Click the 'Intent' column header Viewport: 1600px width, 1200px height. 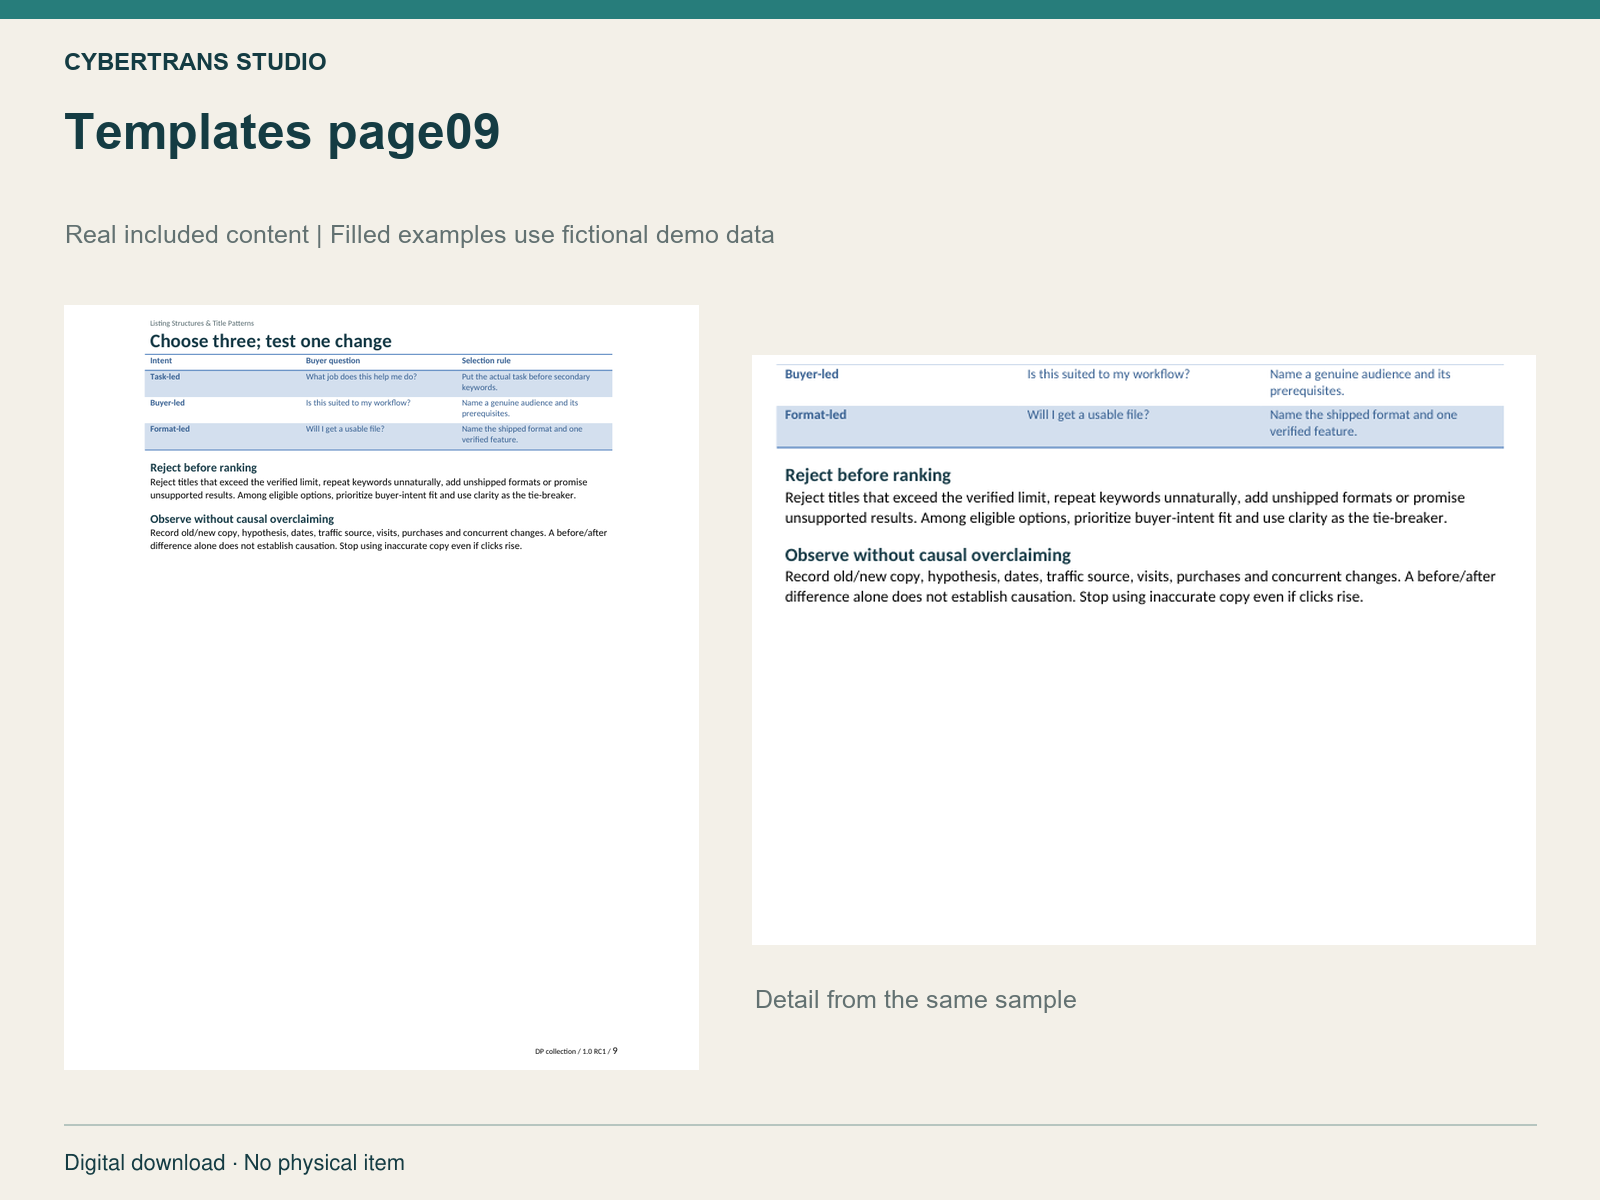161,360
